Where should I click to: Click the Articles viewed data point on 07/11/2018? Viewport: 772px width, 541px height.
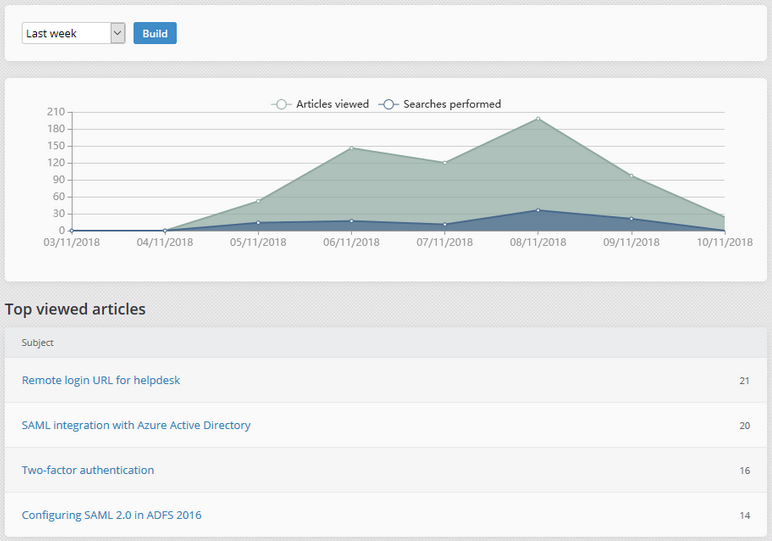pyautogui.click(x=445, y=162)
